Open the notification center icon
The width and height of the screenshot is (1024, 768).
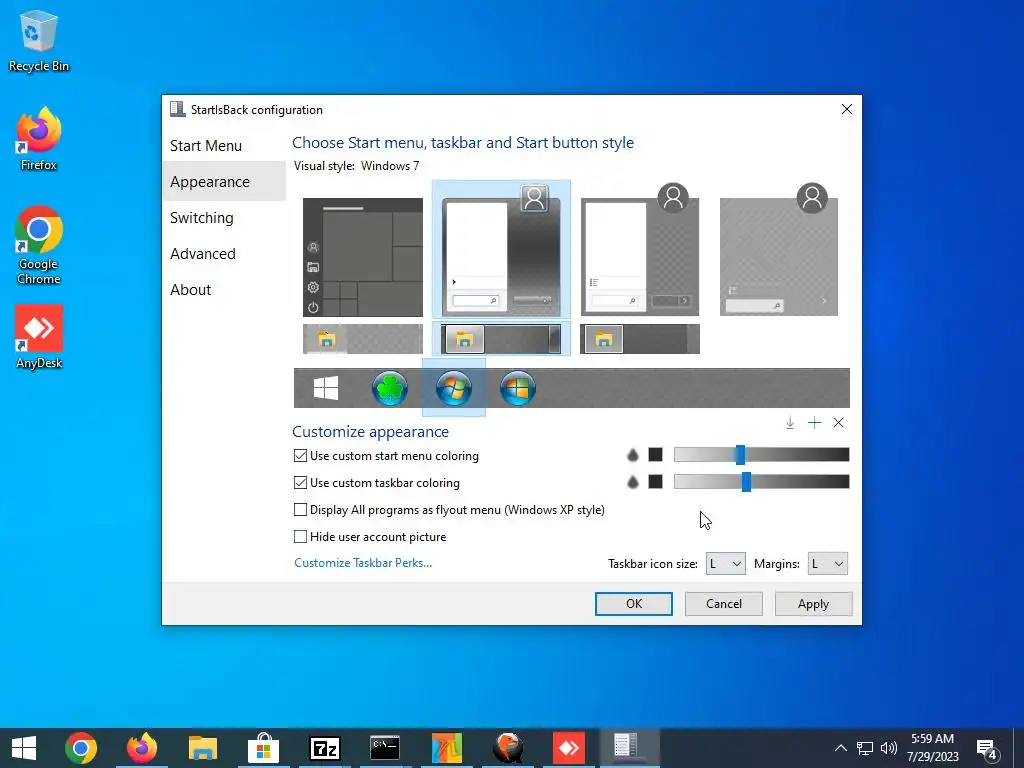point(987,748)
